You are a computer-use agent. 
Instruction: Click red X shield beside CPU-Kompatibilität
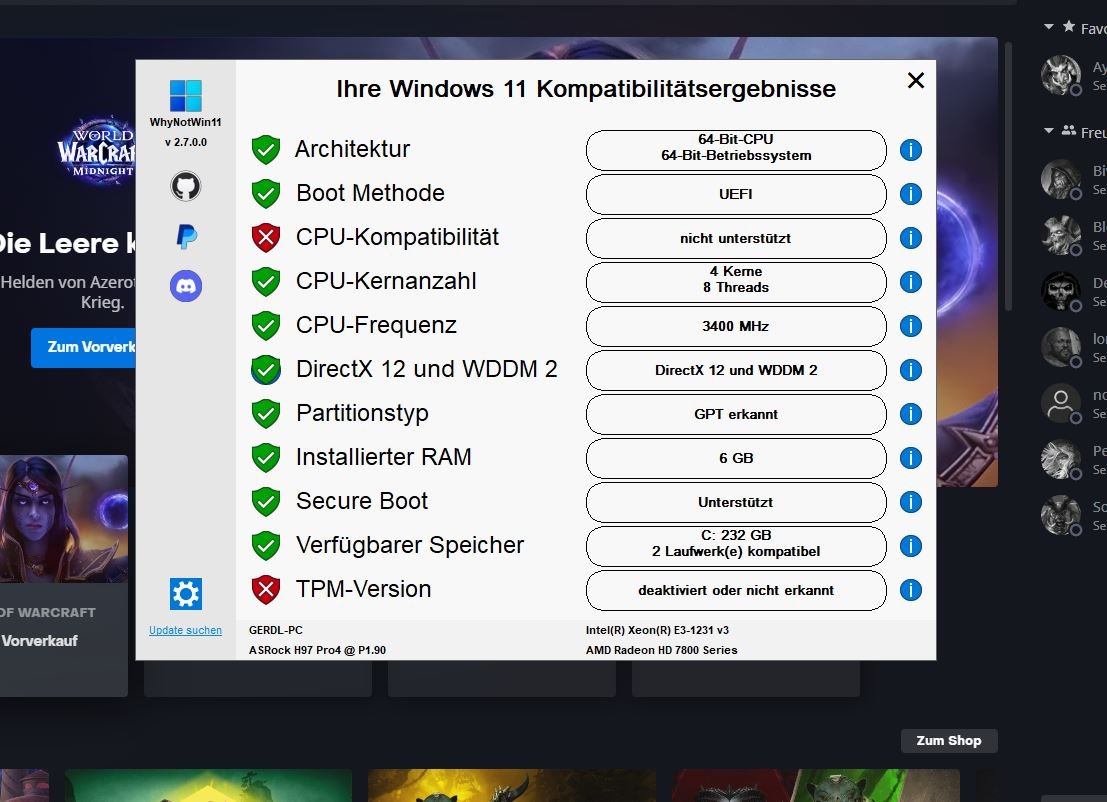266,238
